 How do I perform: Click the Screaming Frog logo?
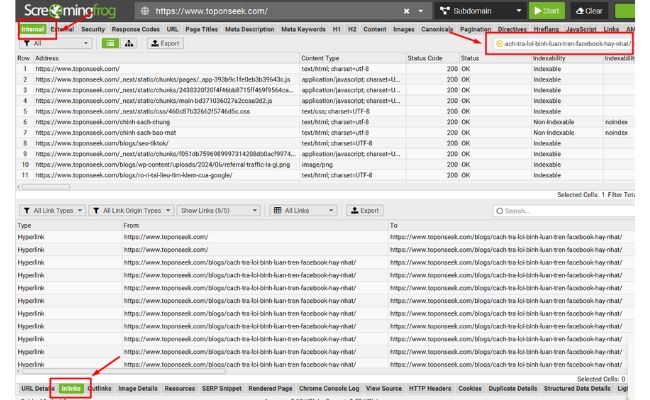(60, 11)
